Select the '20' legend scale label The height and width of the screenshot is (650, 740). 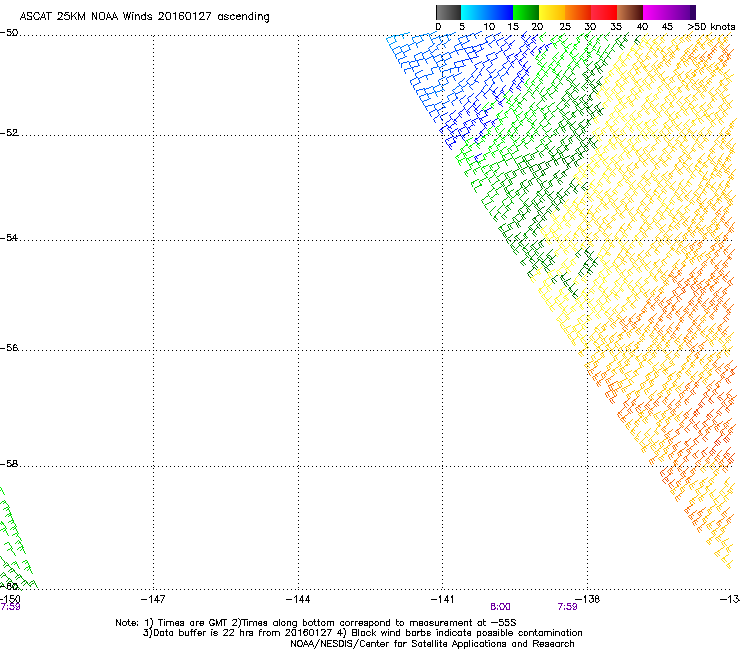(537, 27)
